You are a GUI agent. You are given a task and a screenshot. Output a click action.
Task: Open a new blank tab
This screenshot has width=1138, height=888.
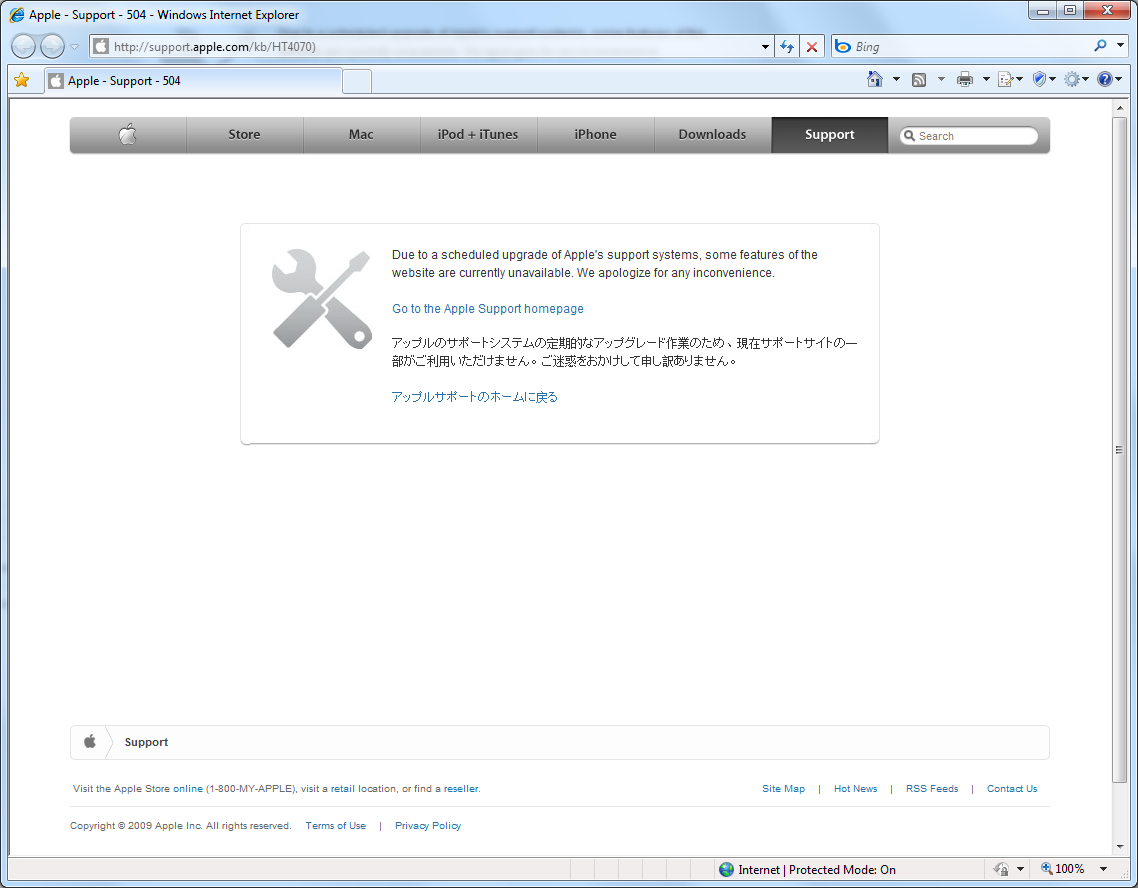point(356,81)
